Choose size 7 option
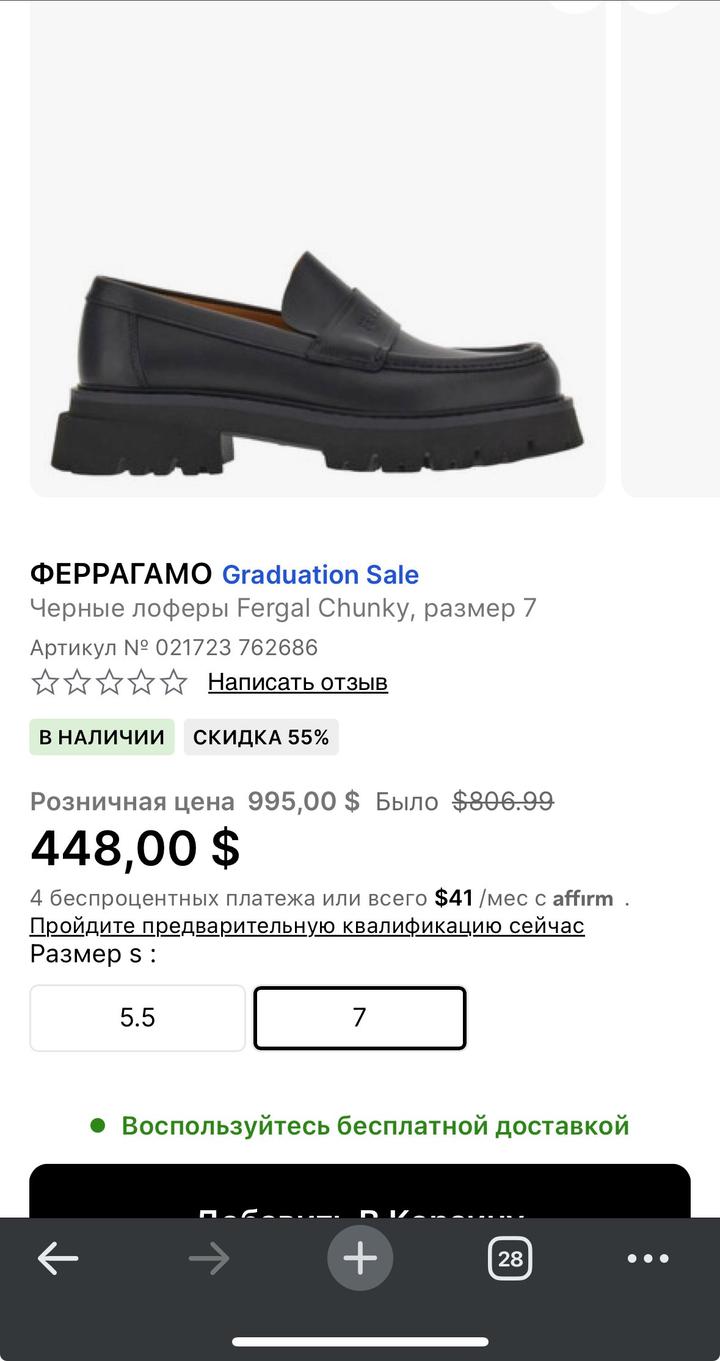 tap(360, 1018)
